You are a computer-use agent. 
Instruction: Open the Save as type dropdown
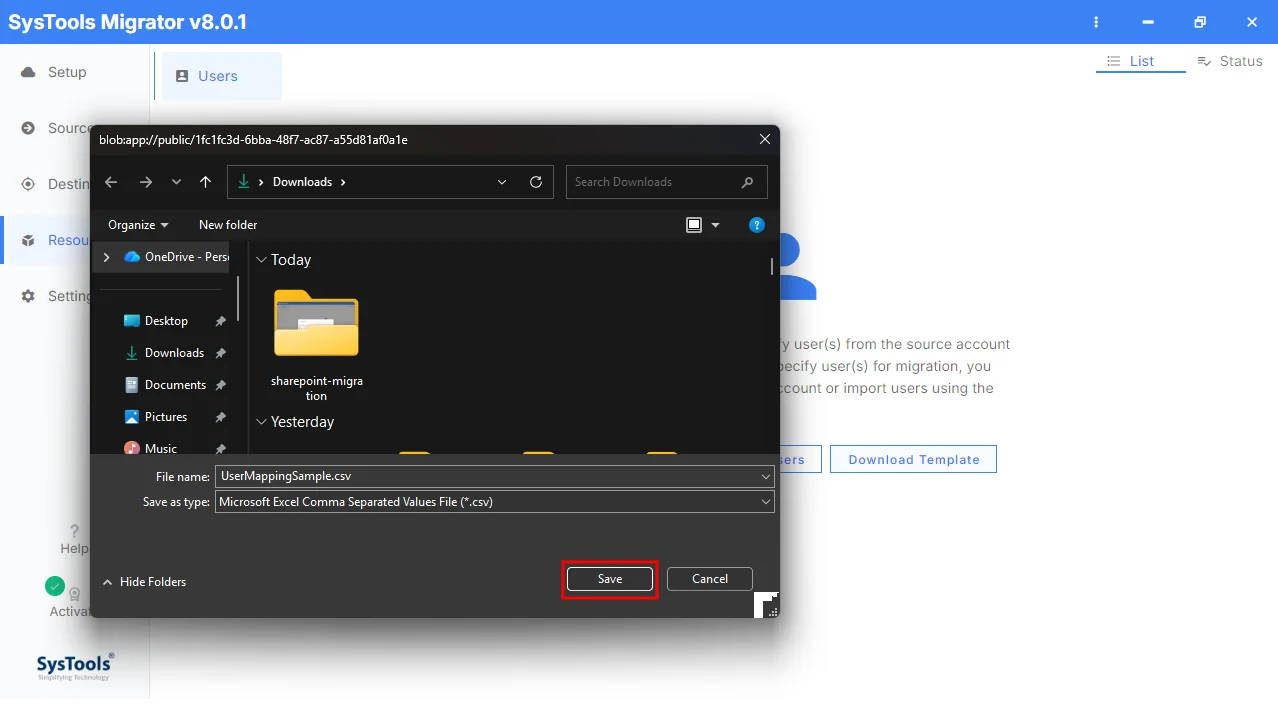point(495,502)
